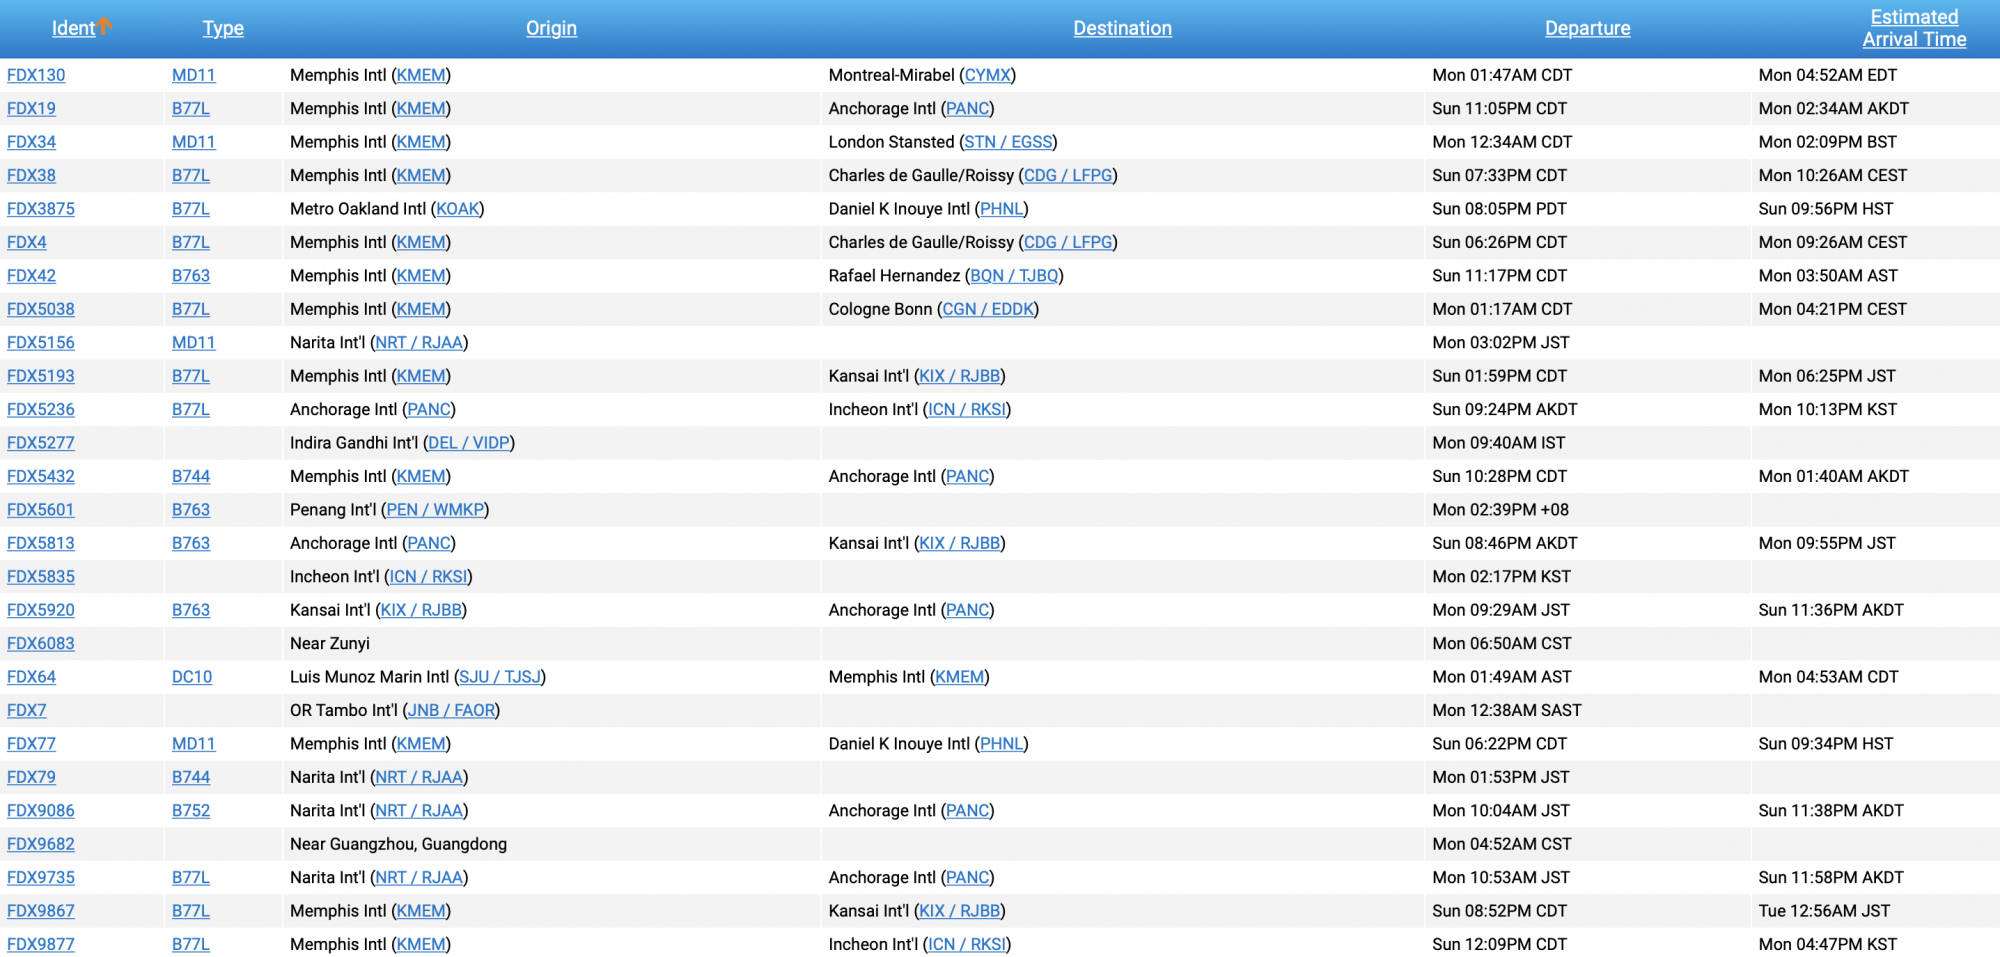Open the FDX38 flight page
This screenshot has height=957, width=2000.
[x=31, y=176]
